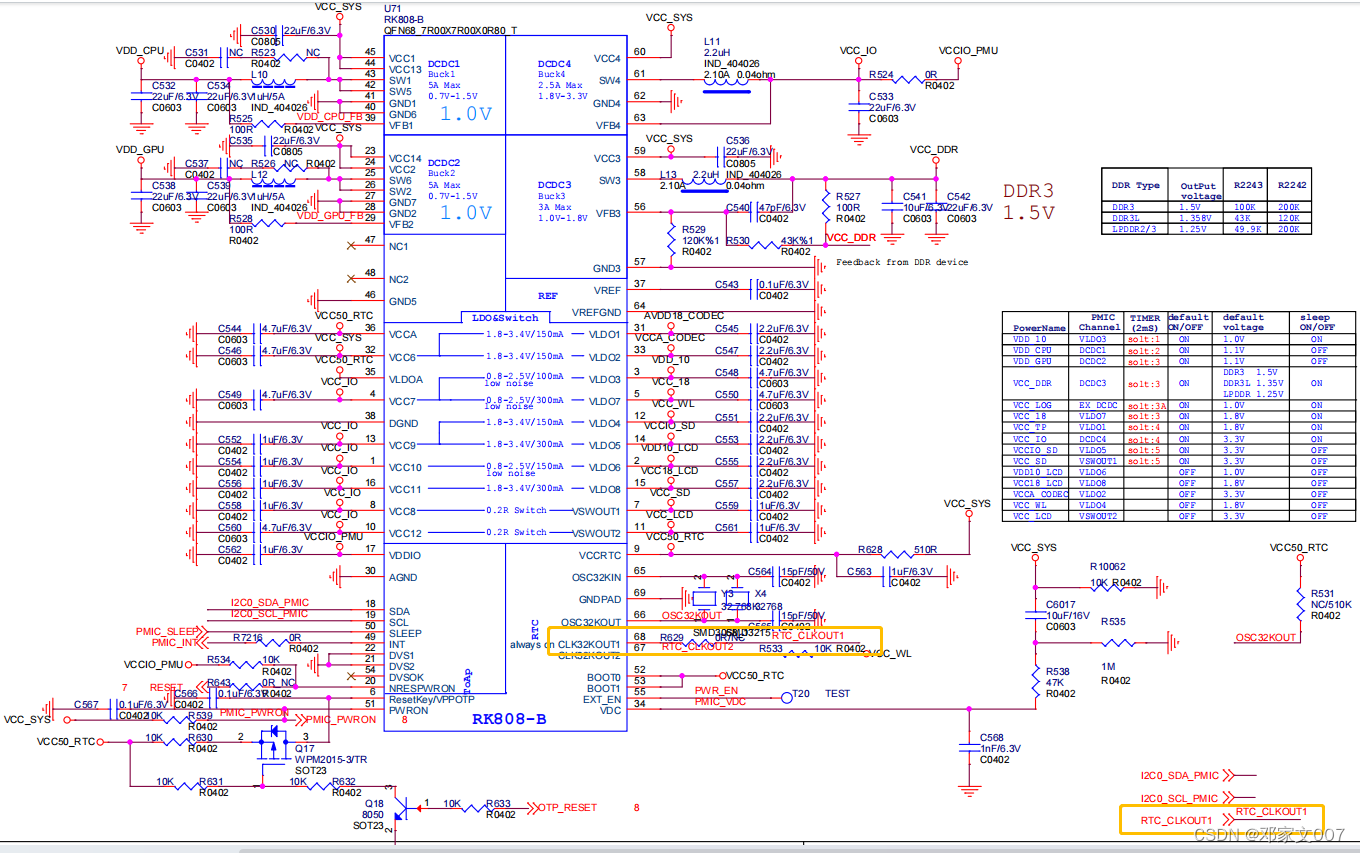Click the Q17 transistor designator
The width and height of the screenshot is (1360, 853).
pyautogui.click(x=303, y=748)
